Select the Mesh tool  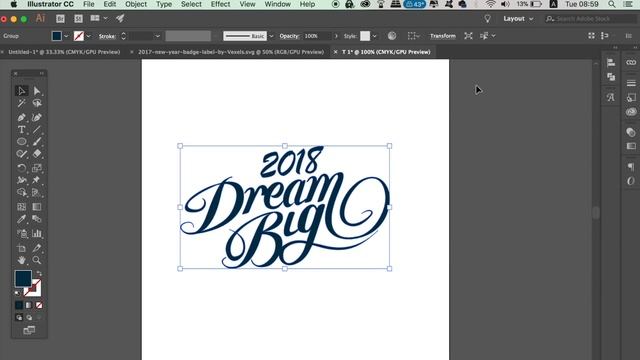coord(22,207)
